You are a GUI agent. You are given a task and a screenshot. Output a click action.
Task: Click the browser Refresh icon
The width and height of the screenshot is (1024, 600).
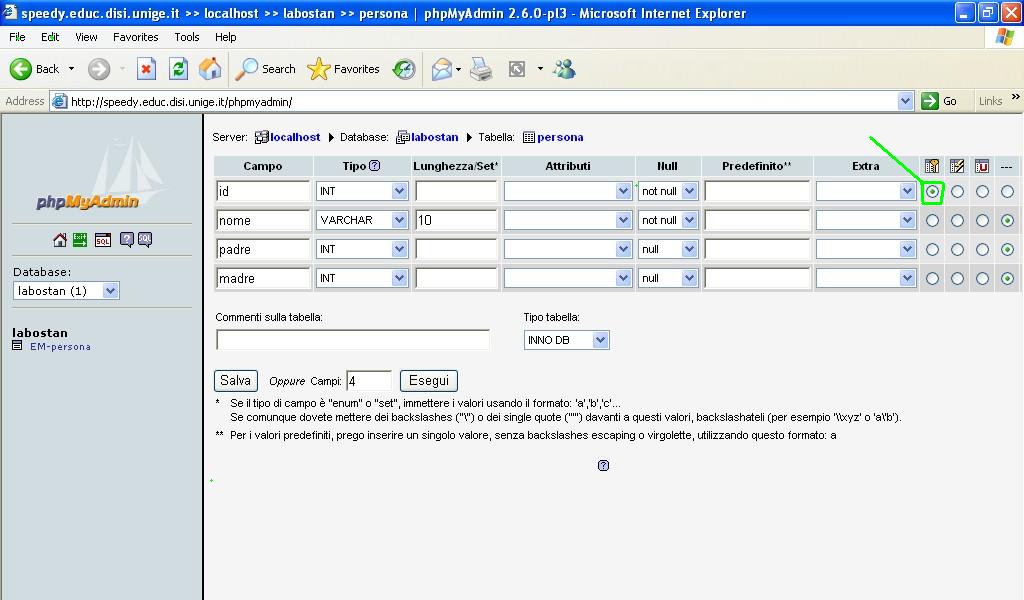(x=178, y=69)
